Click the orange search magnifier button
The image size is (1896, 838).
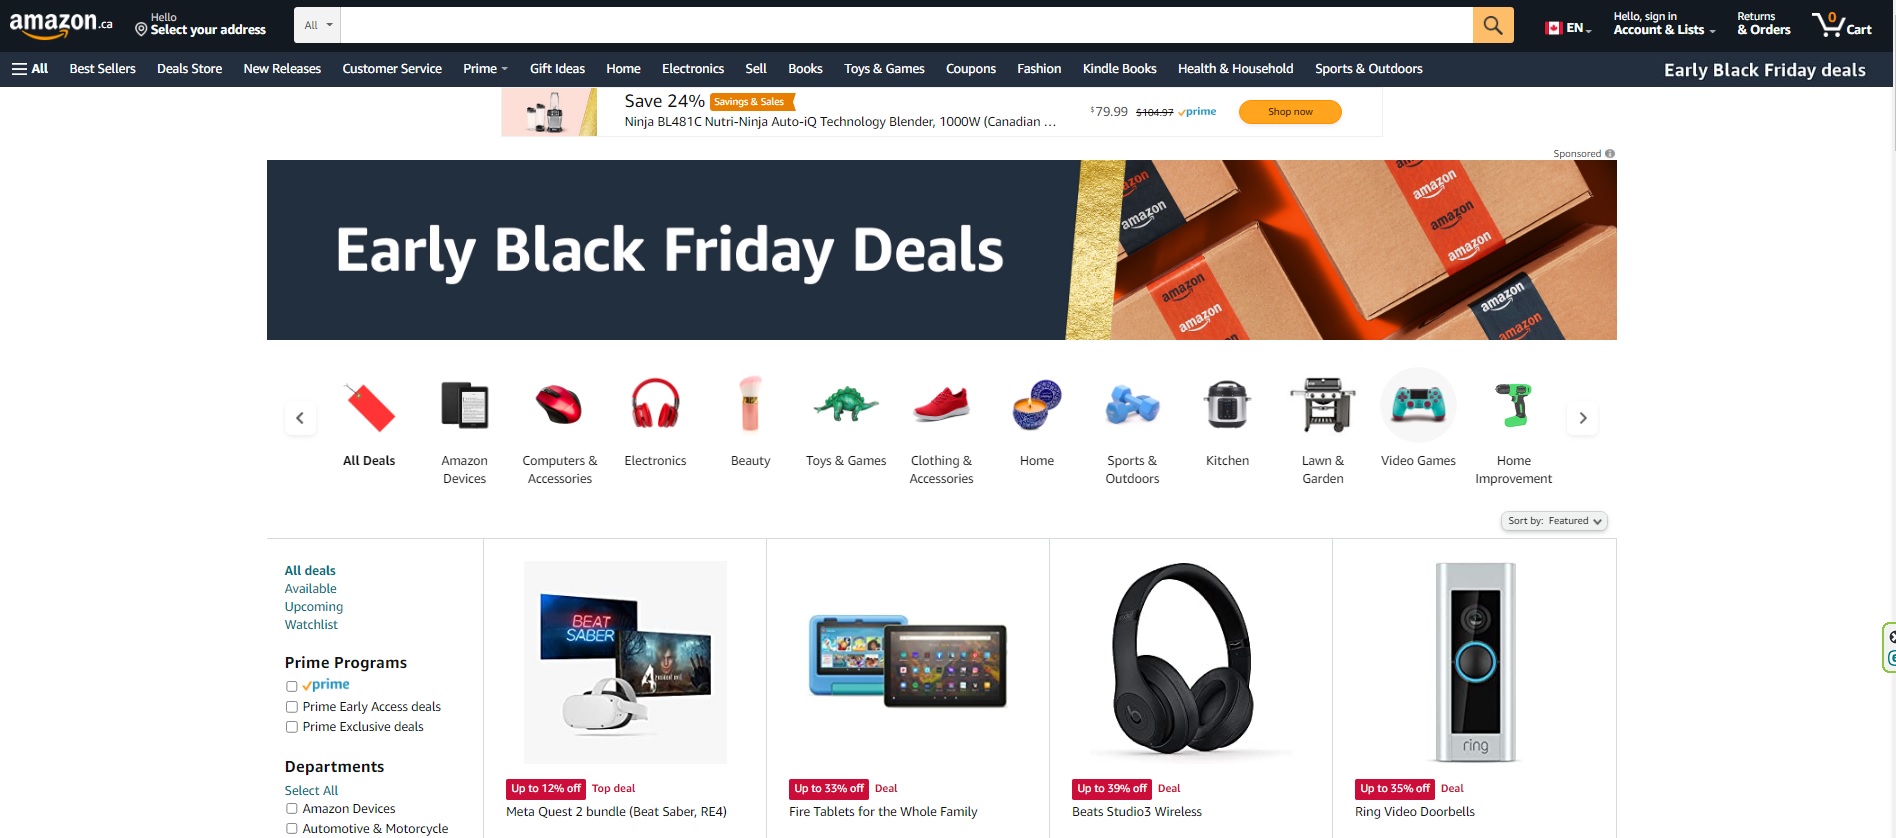click(x=1492, y=25)
